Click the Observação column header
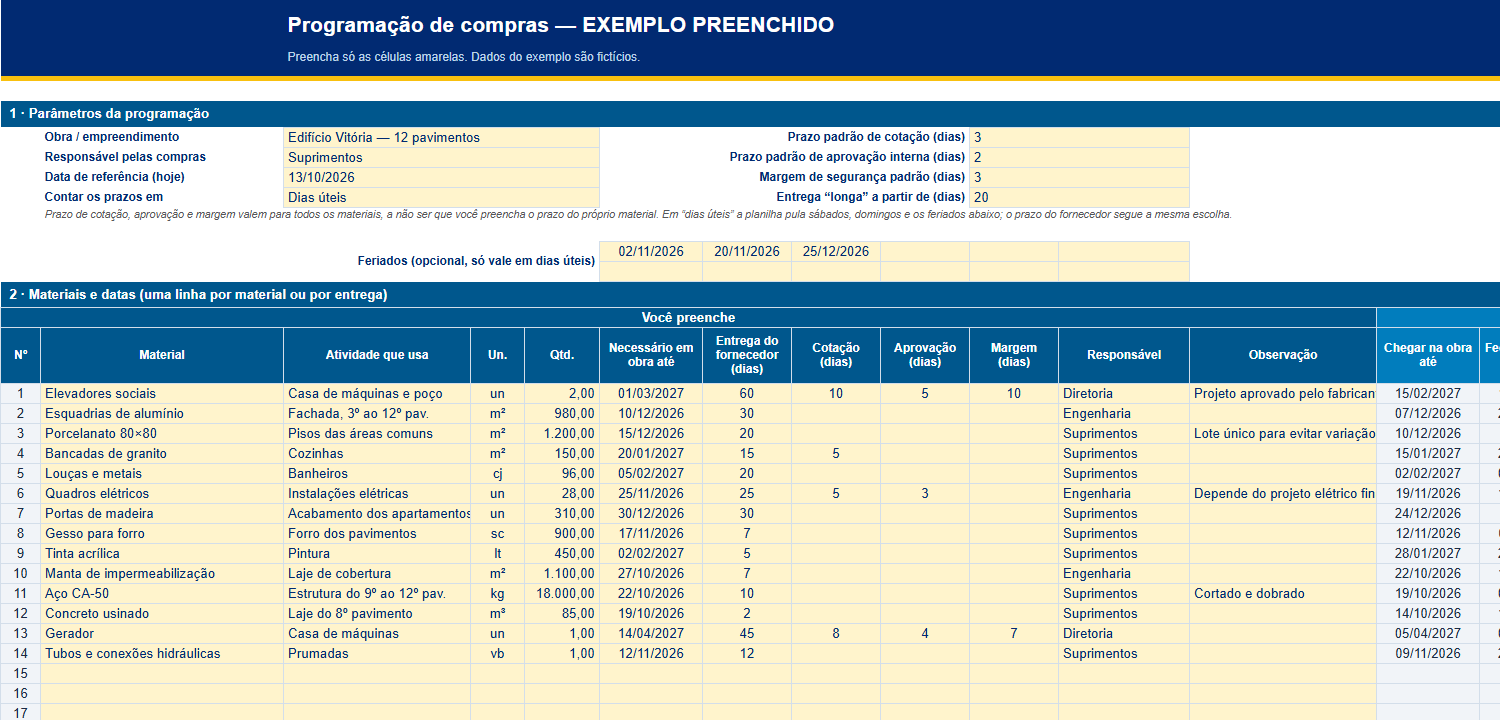This screenshot has width=1500, height=720. (1283, 355)
